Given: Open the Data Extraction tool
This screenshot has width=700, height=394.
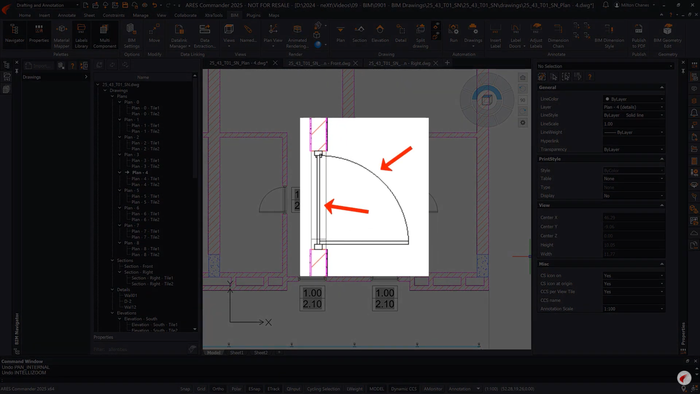Looking at the screenshot, I should tap(204, 35).
